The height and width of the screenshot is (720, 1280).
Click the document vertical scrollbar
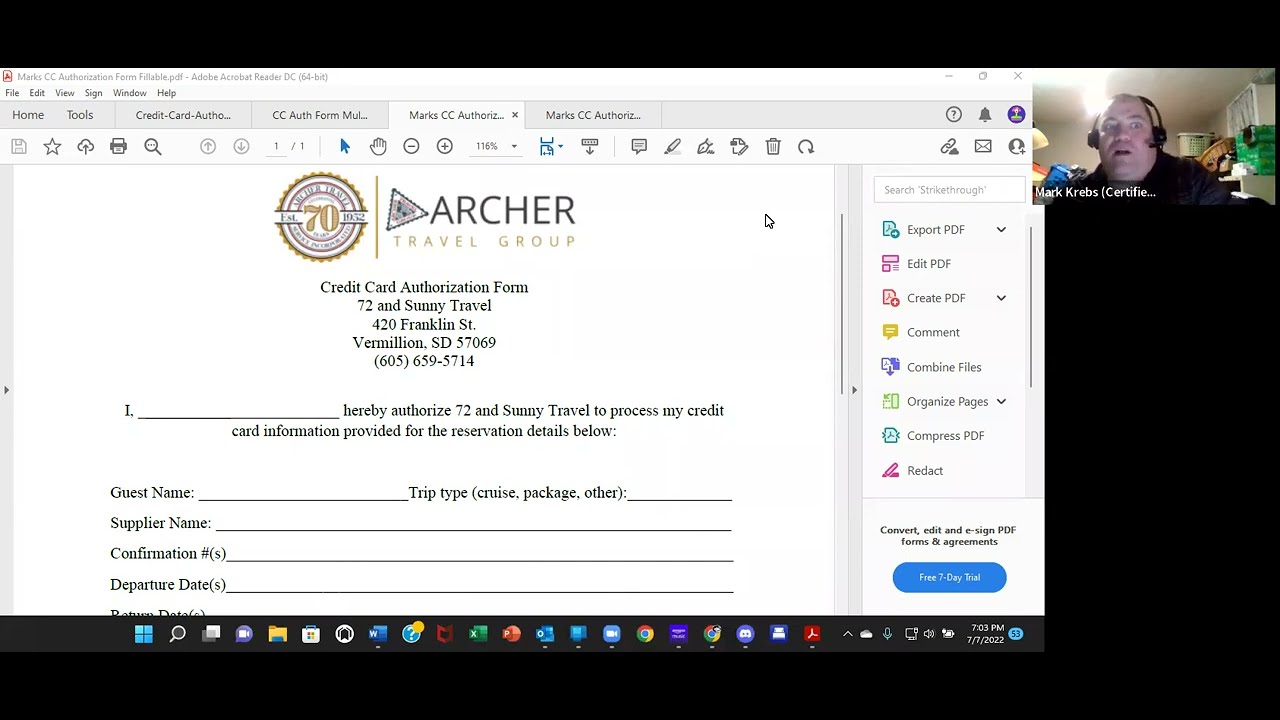(841, 302)
